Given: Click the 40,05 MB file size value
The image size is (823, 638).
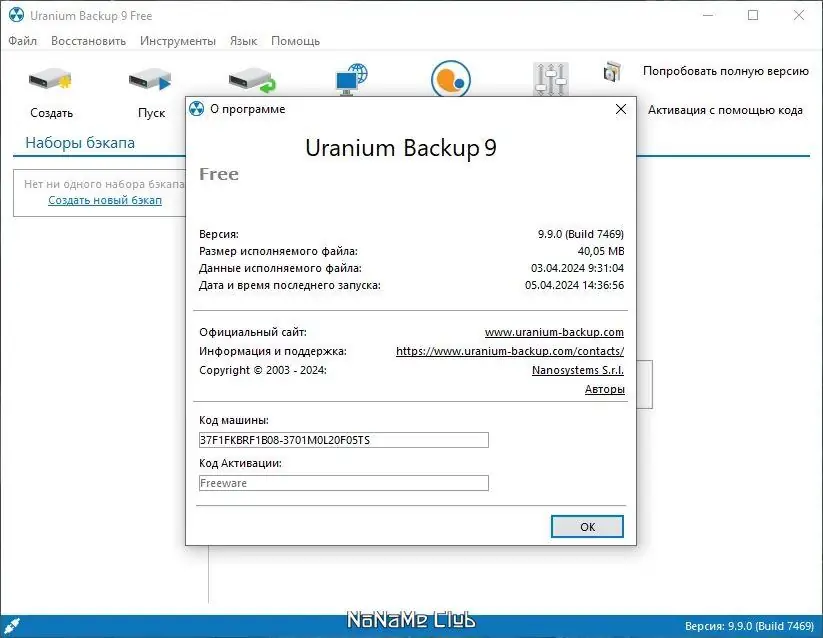Looking at the screenshot, I should coord(601,251).
